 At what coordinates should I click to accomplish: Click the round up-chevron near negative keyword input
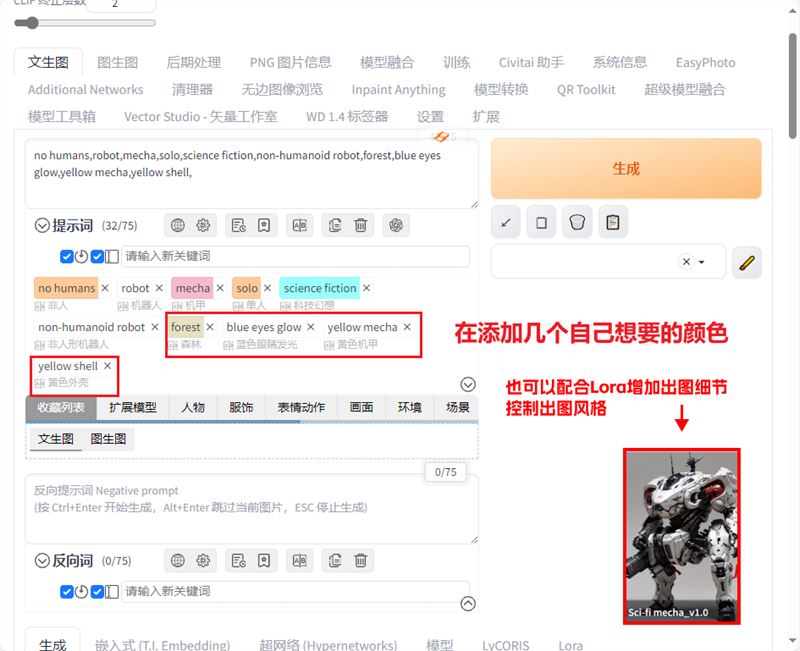[468, 604]
